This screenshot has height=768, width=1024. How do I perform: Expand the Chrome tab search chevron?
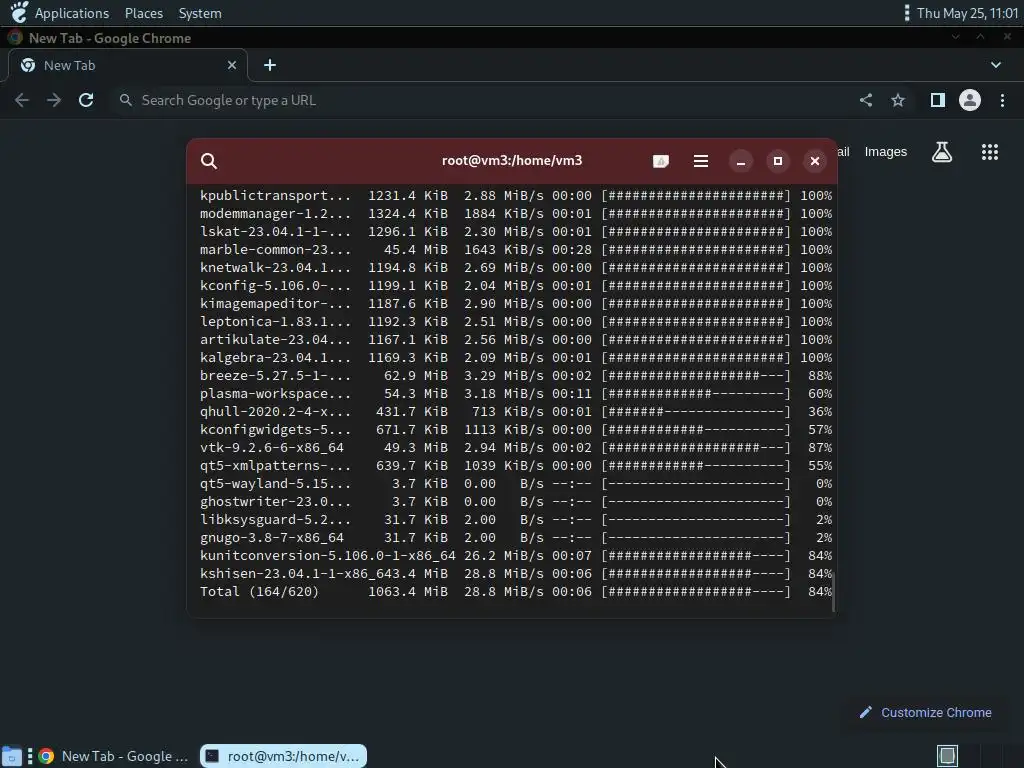pos(996,65)
